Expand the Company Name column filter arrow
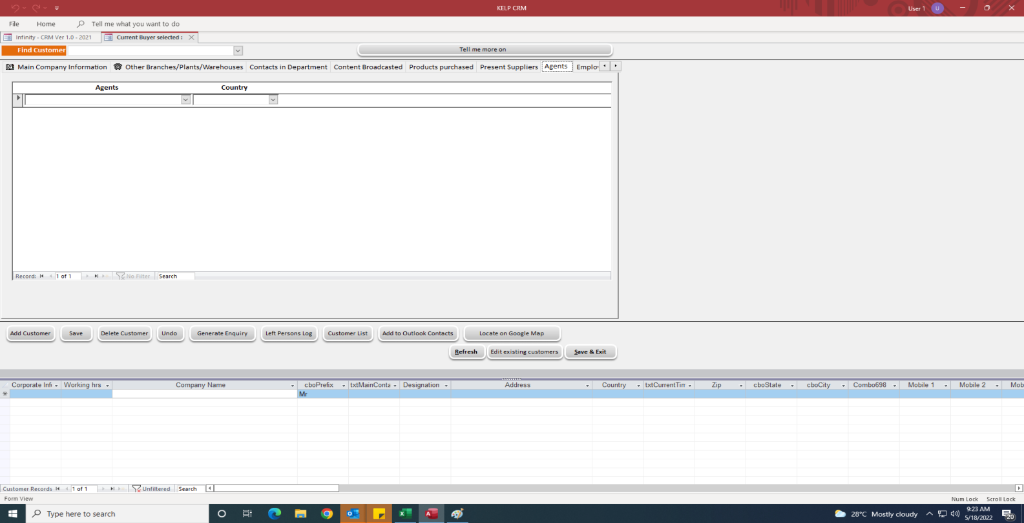Screen dimensions: 1024x523 pos(293,385)
